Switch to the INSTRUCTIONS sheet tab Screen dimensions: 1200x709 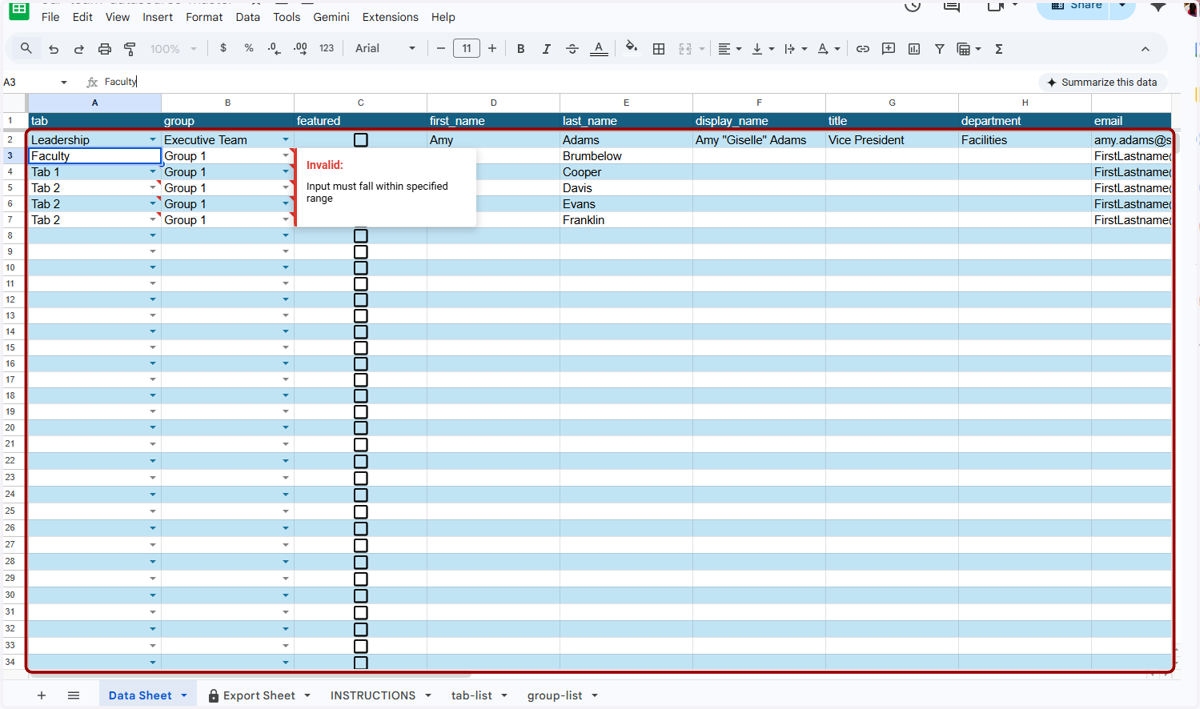point(373,695)
